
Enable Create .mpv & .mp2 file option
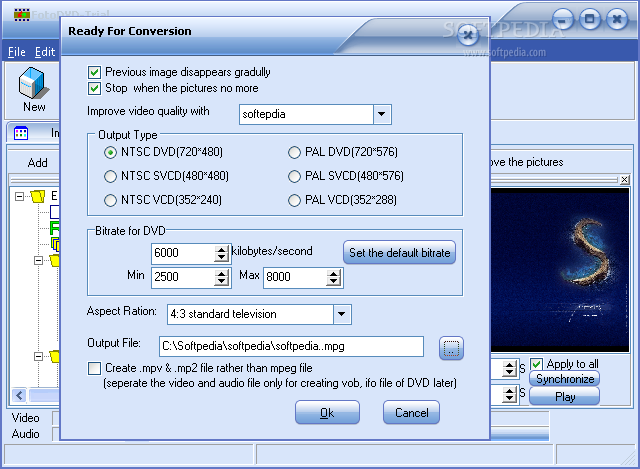94,369
